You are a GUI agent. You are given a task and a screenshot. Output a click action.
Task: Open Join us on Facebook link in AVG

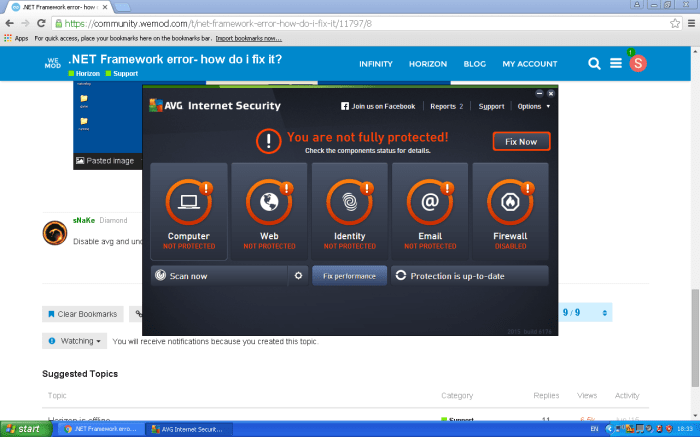point(378,106)
